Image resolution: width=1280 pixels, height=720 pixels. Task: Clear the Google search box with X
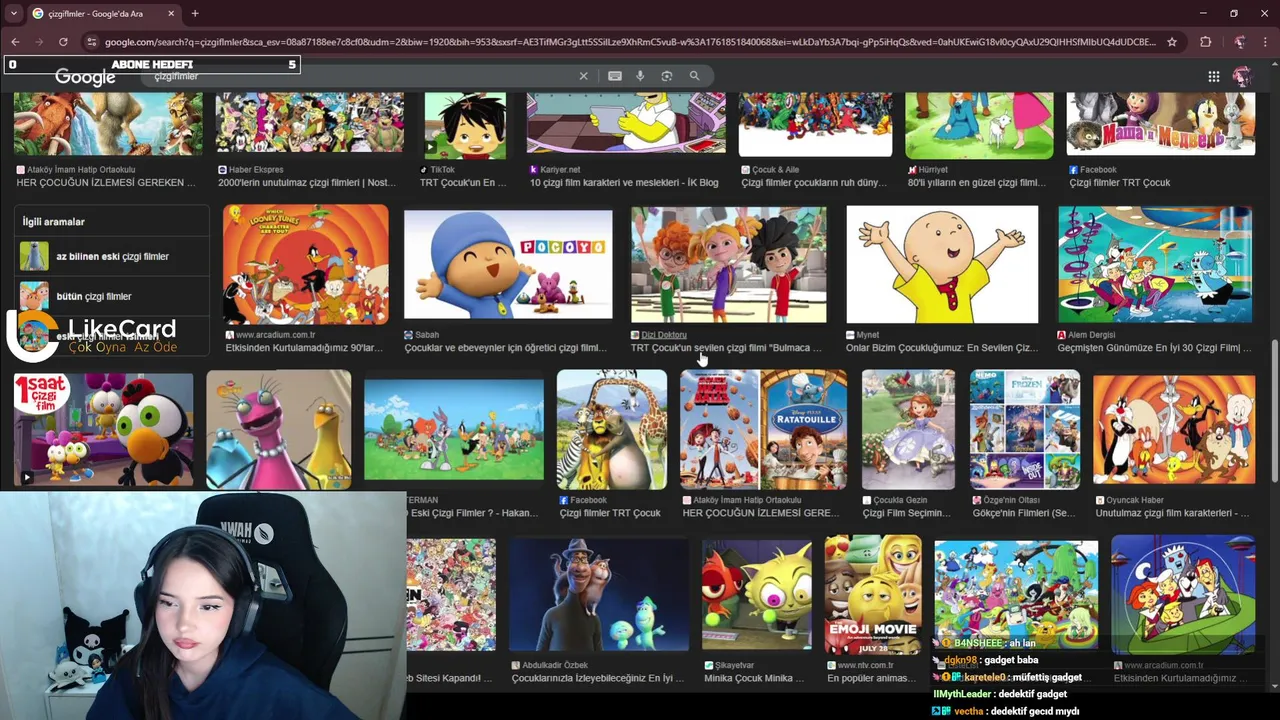[584, 76]
